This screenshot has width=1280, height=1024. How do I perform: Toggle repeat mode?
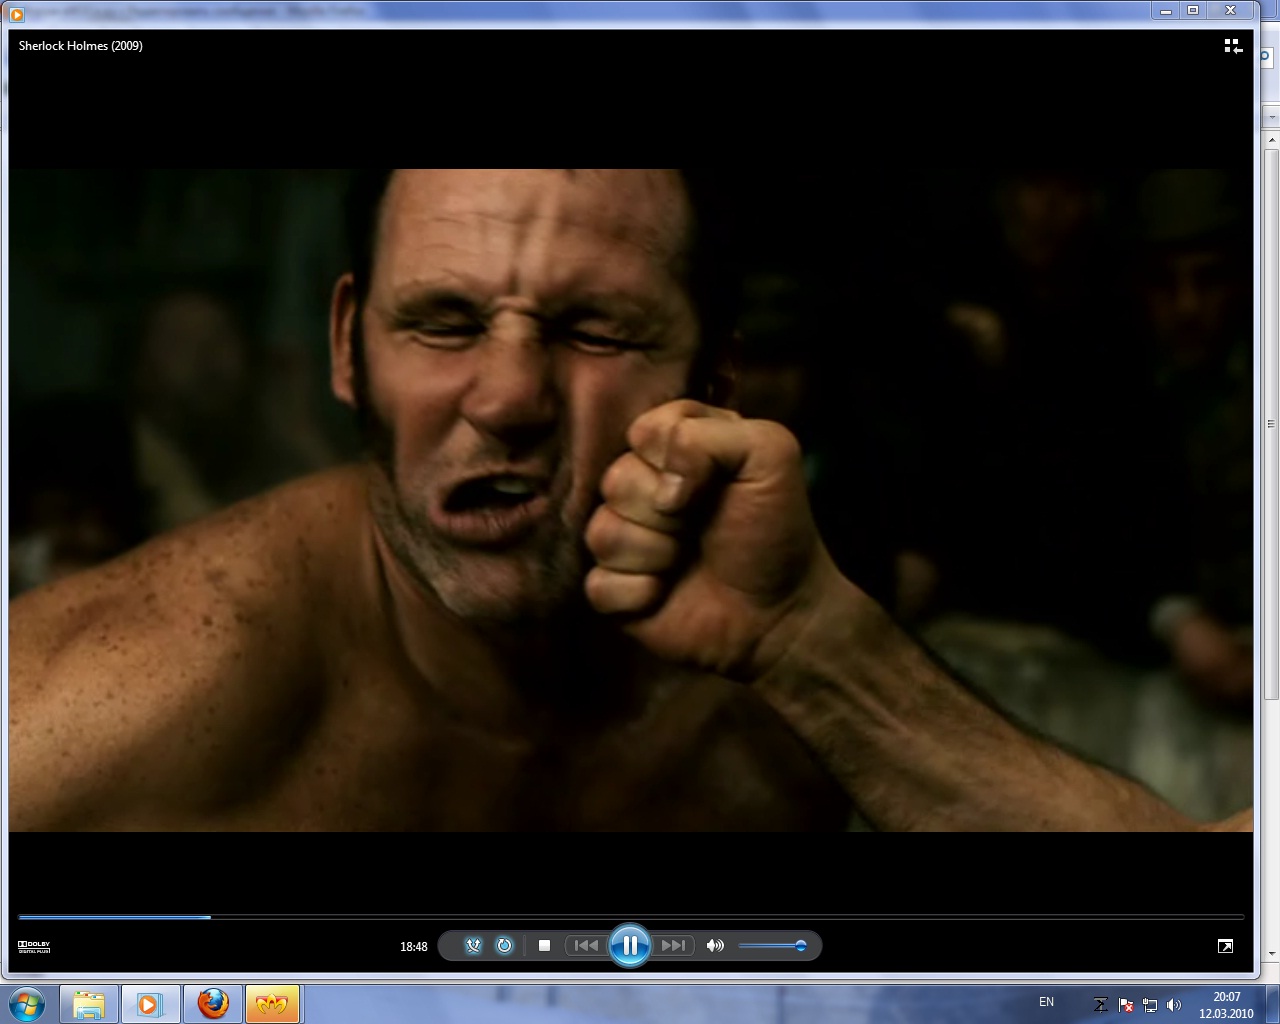[504, 945]
